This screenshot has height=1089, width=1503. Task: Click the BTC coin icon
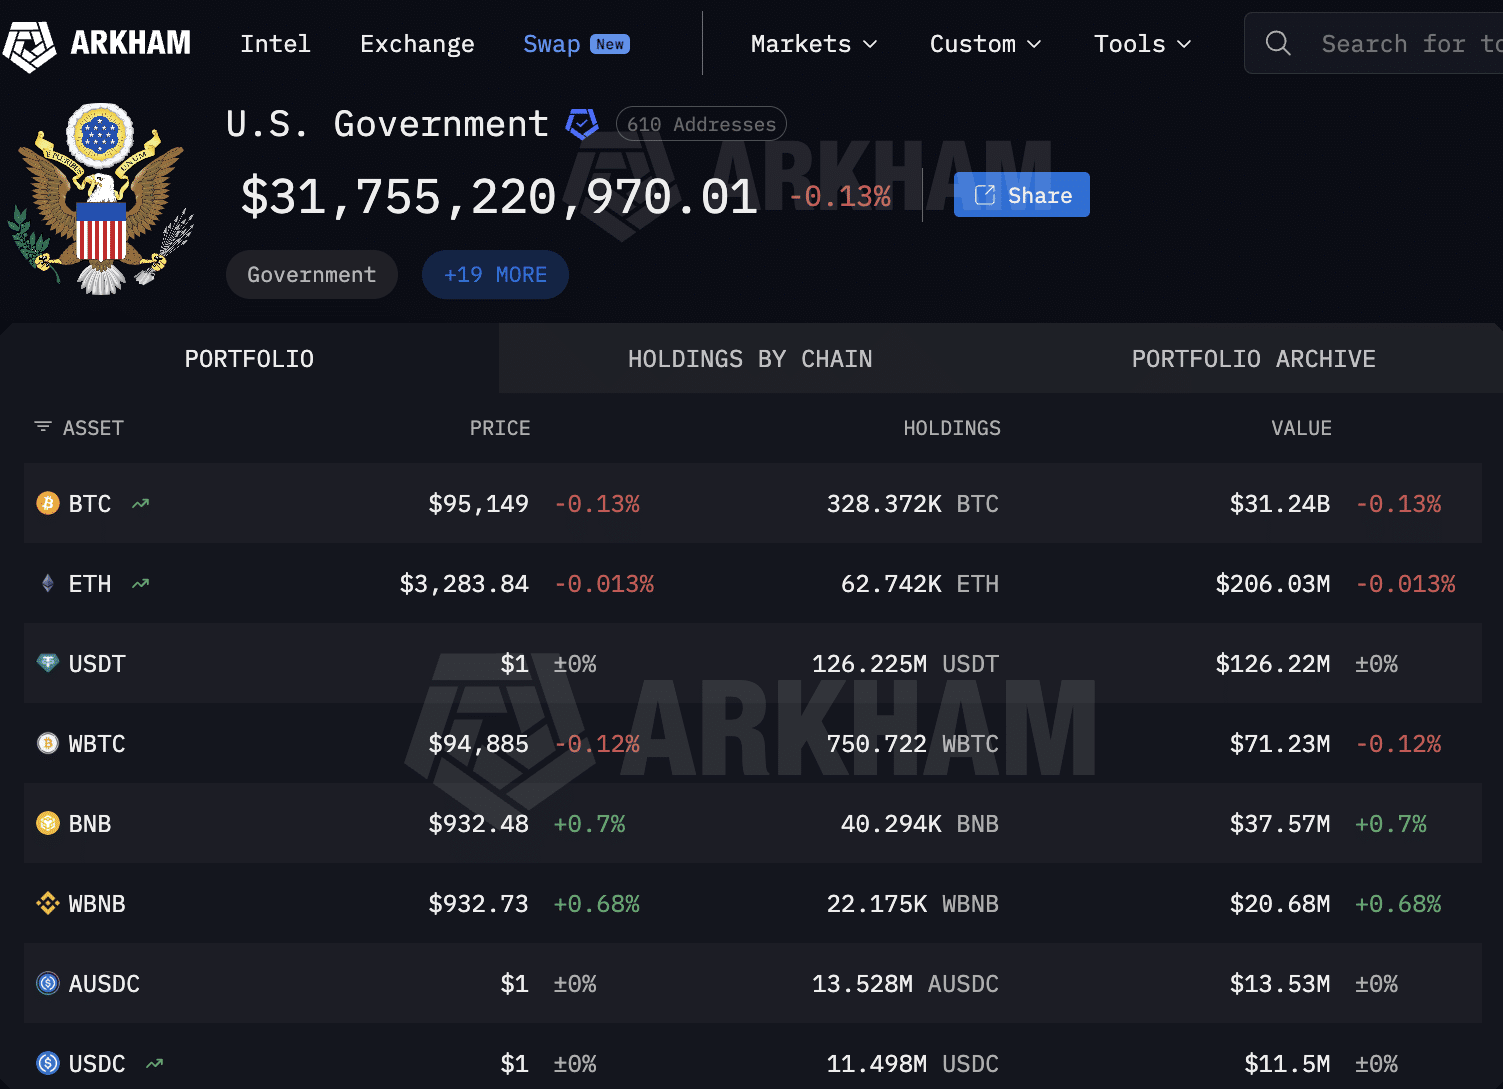(x=47, y=503)
